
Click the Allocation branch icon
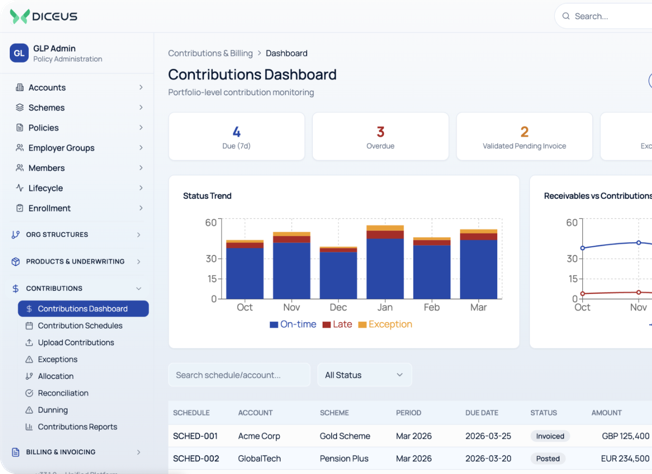[29, 376]
